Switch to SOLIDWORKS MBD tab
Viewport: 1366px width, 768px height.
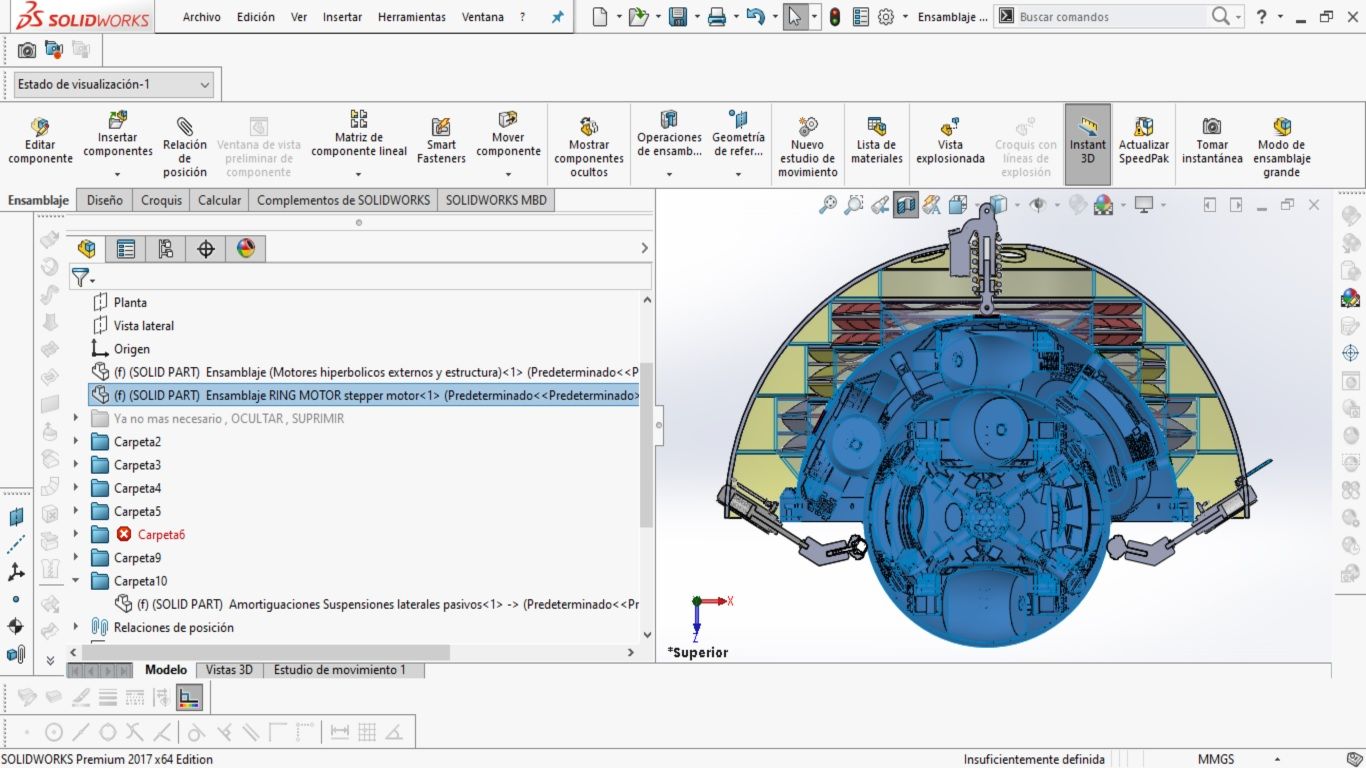point(496,200)
